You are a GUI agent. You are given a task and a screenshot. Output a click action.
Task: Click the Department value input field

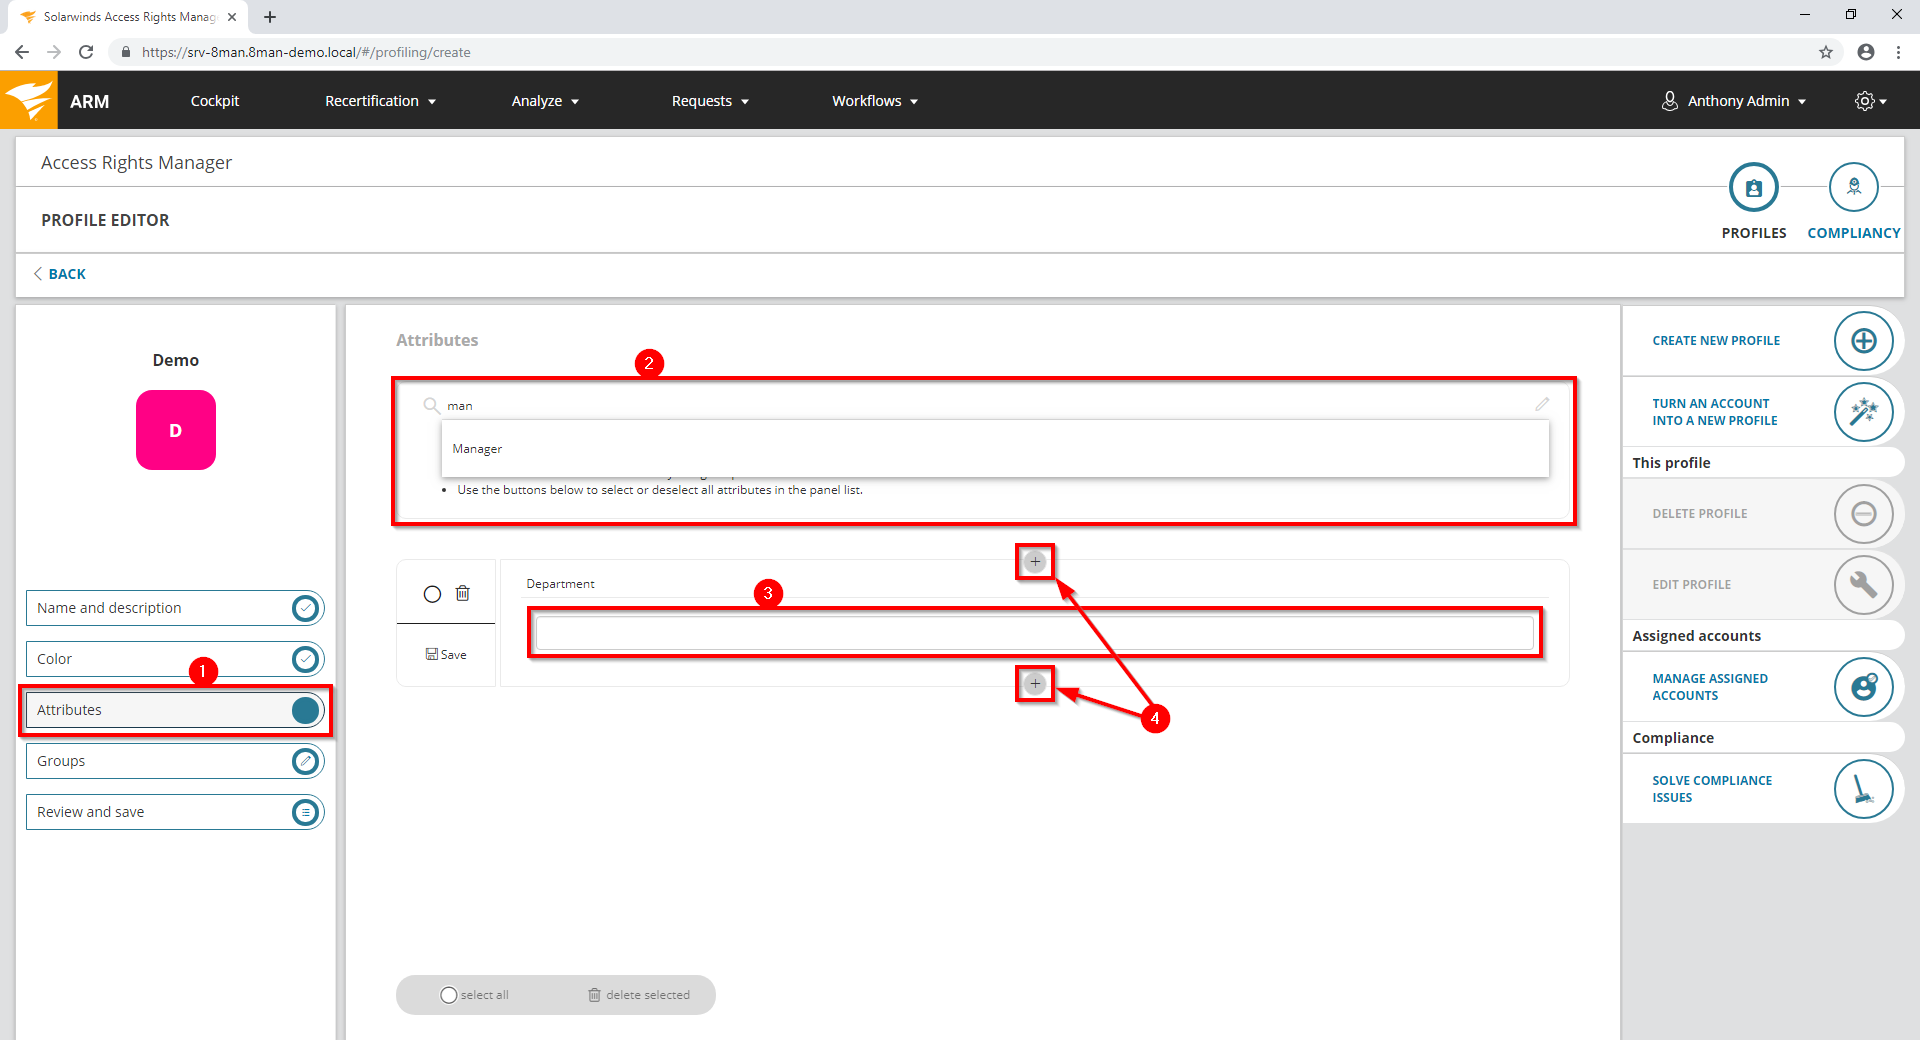coord(1034,633)
